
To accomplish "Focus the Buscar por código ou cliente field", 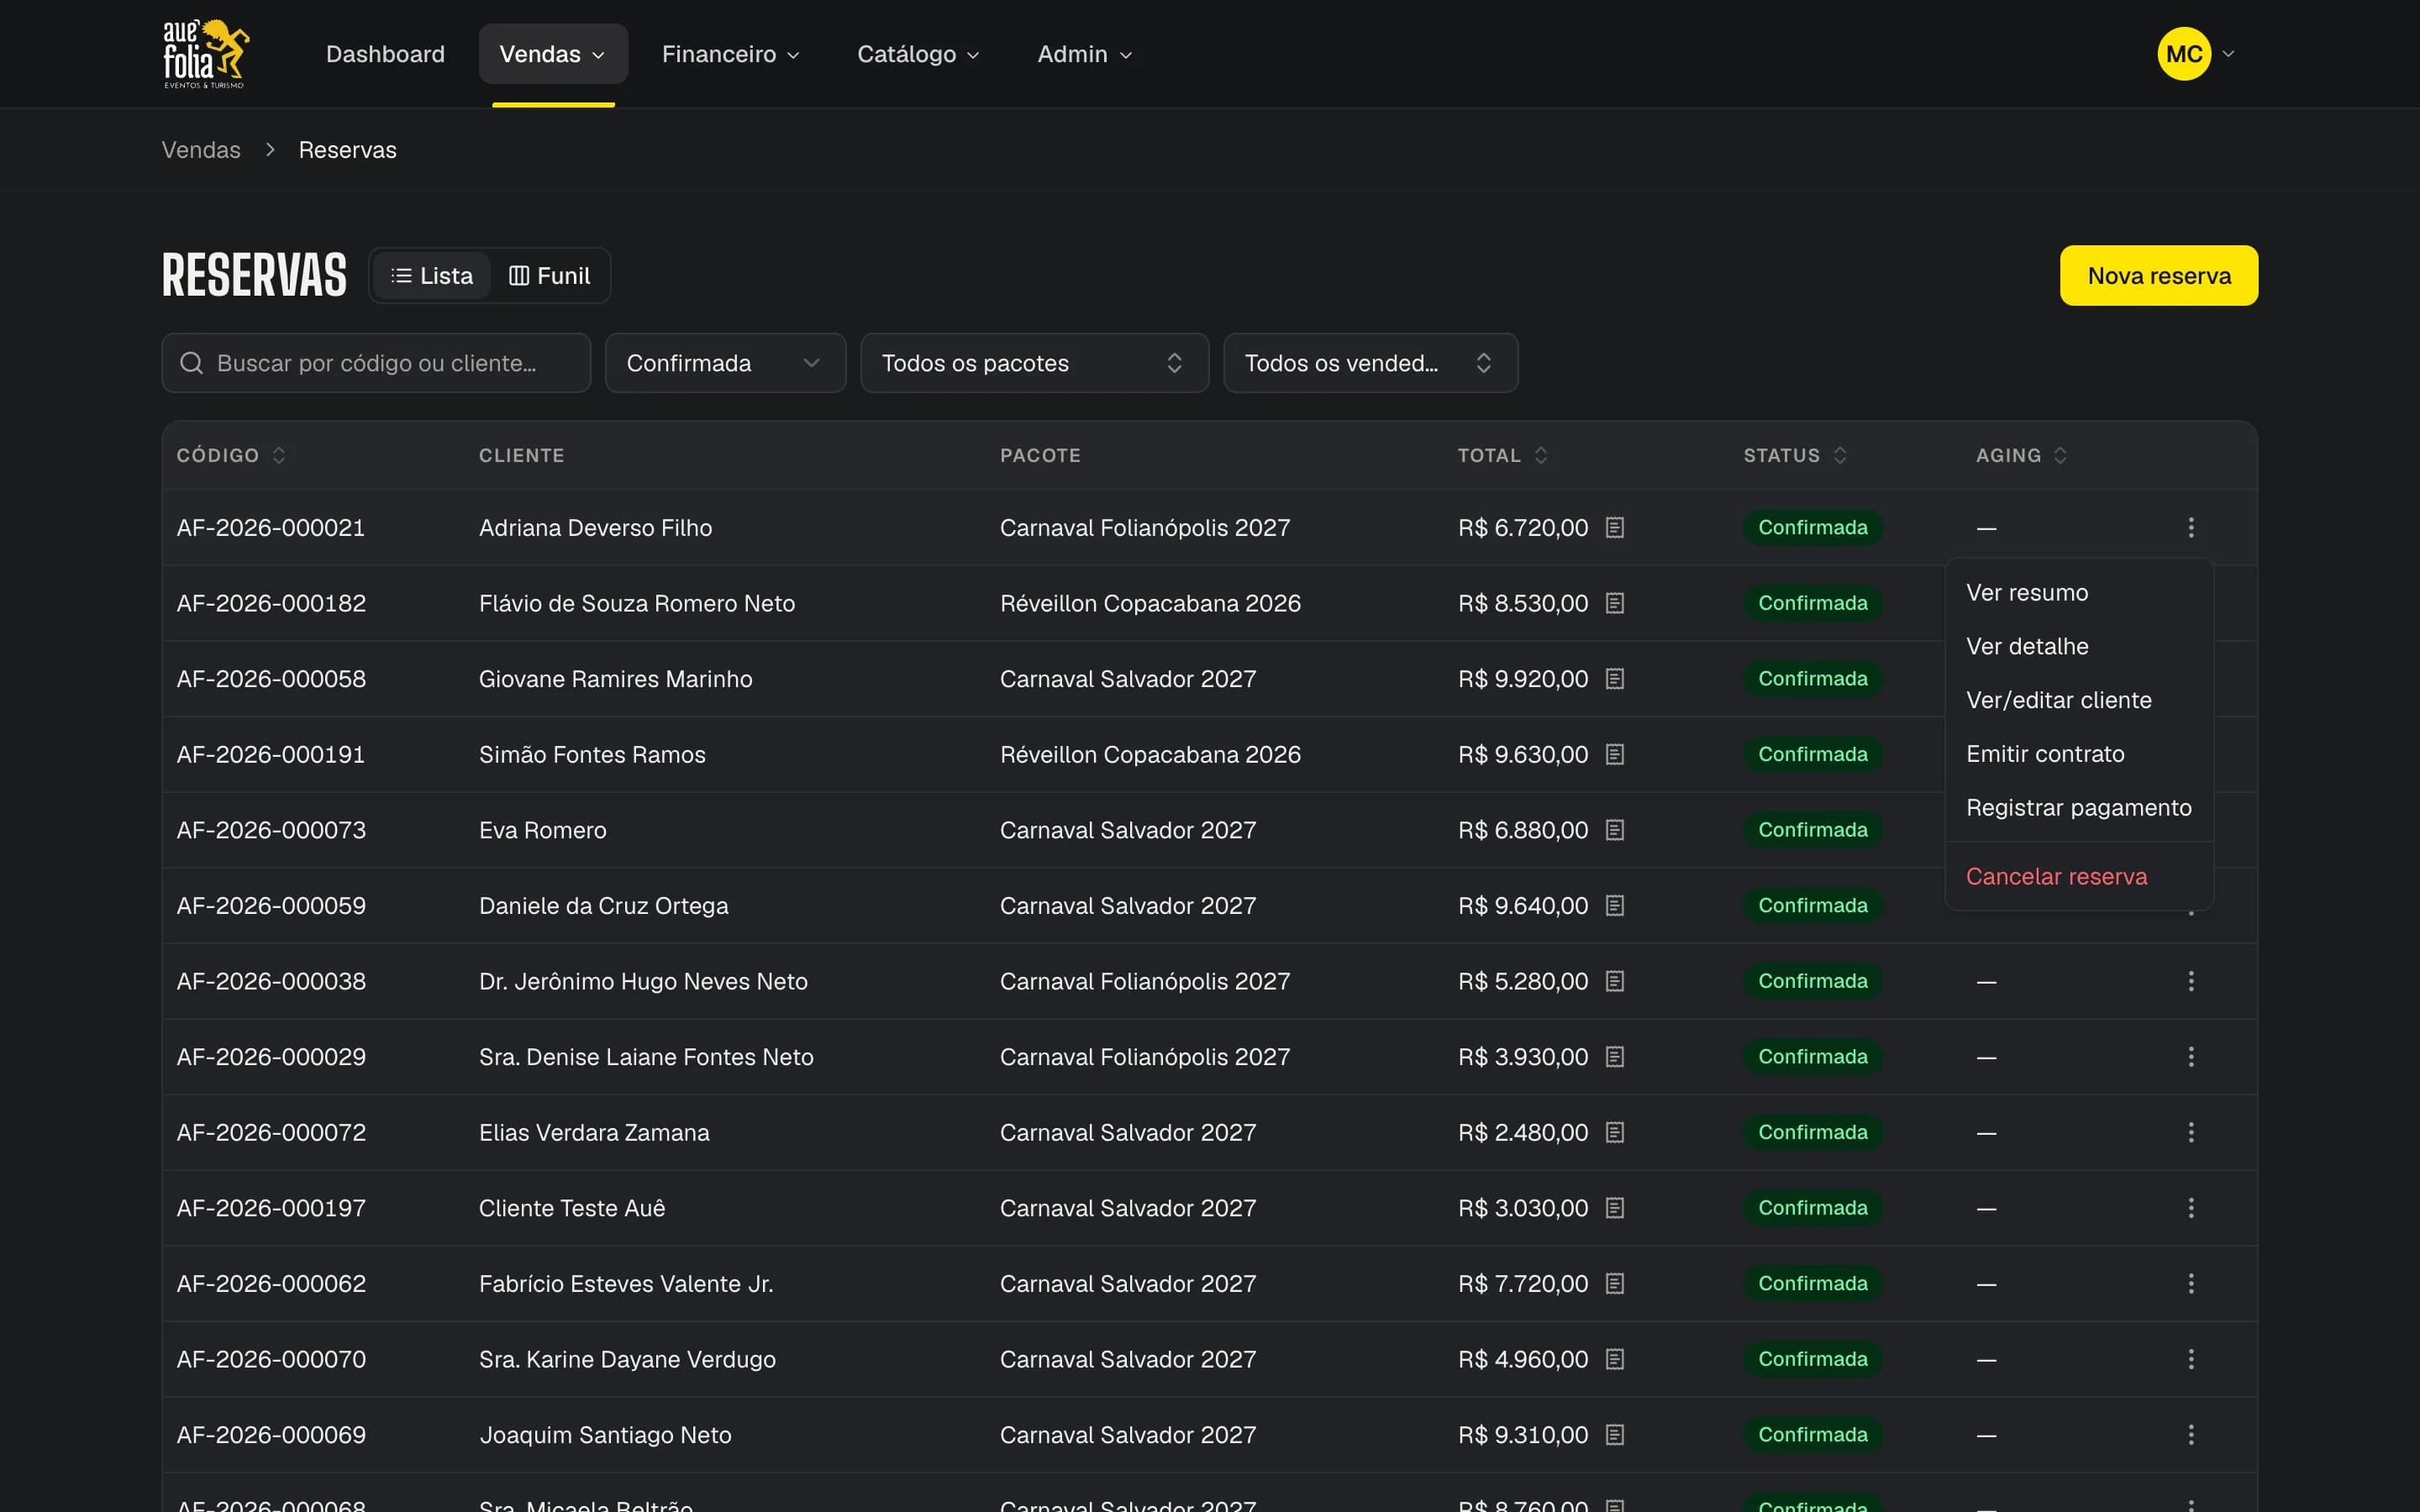I will 376,363.
